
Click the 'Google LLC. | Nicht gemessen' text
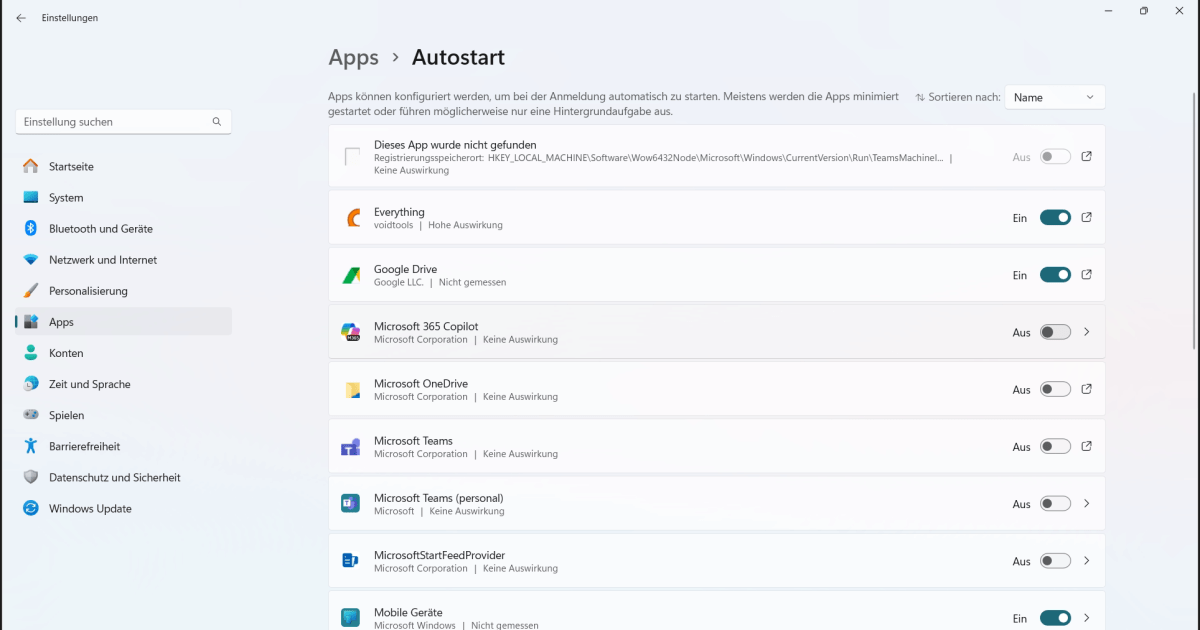pos(440,283)
